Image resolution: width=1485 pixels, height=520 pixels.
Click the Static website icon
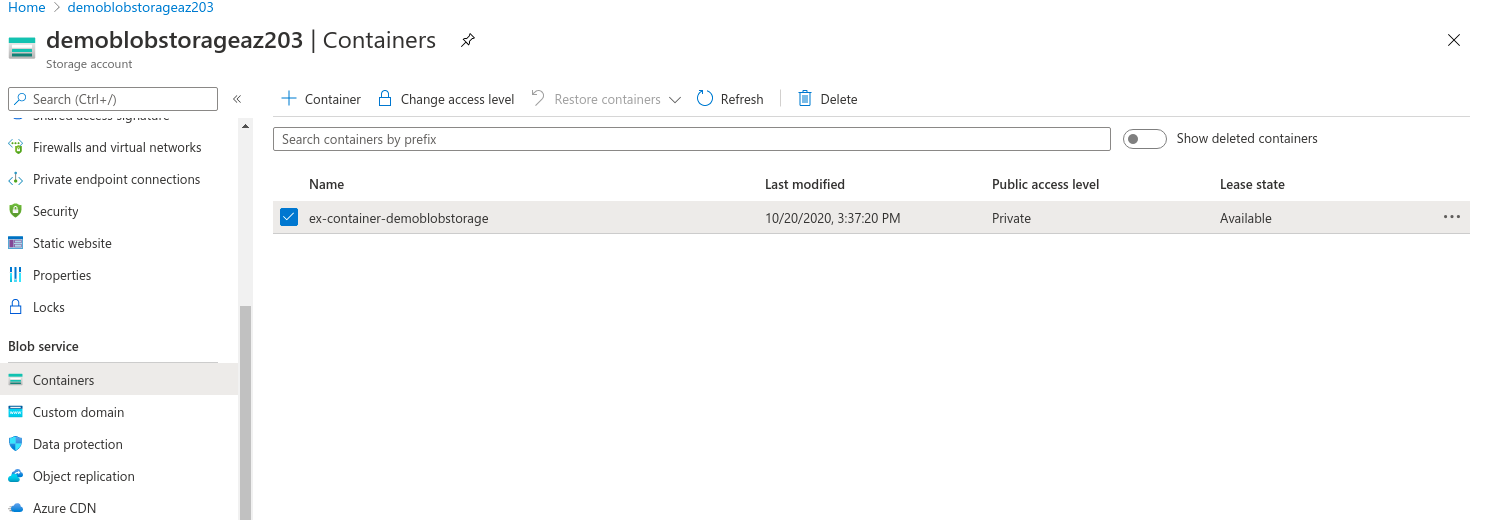tap(15, 243)
